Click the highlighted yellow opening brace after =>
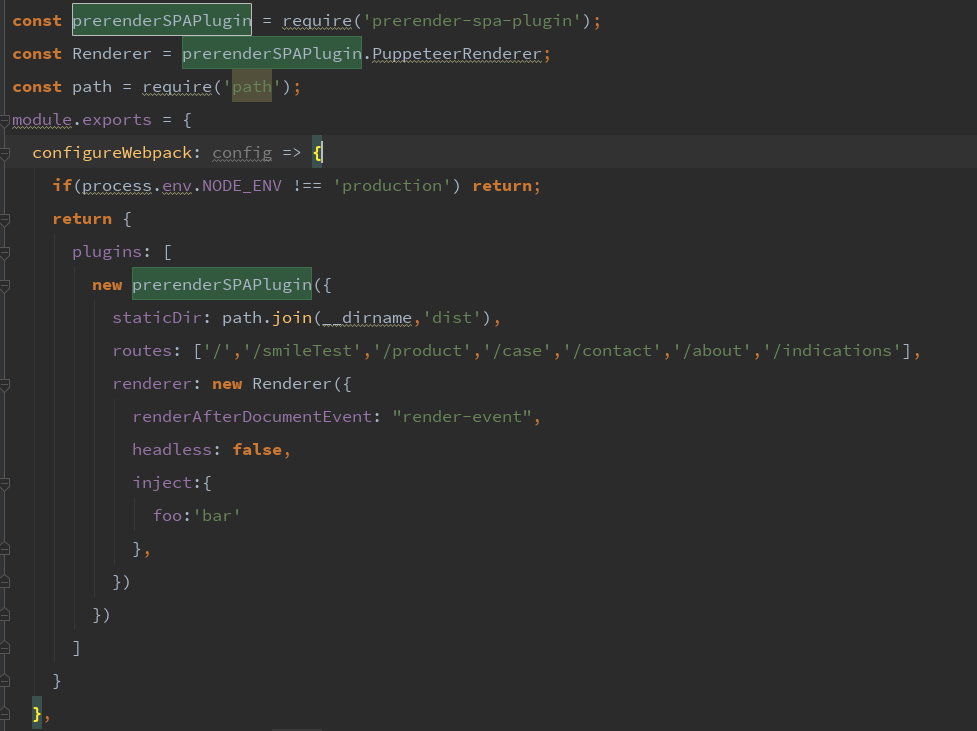The image size is (977, 731). 317,153
